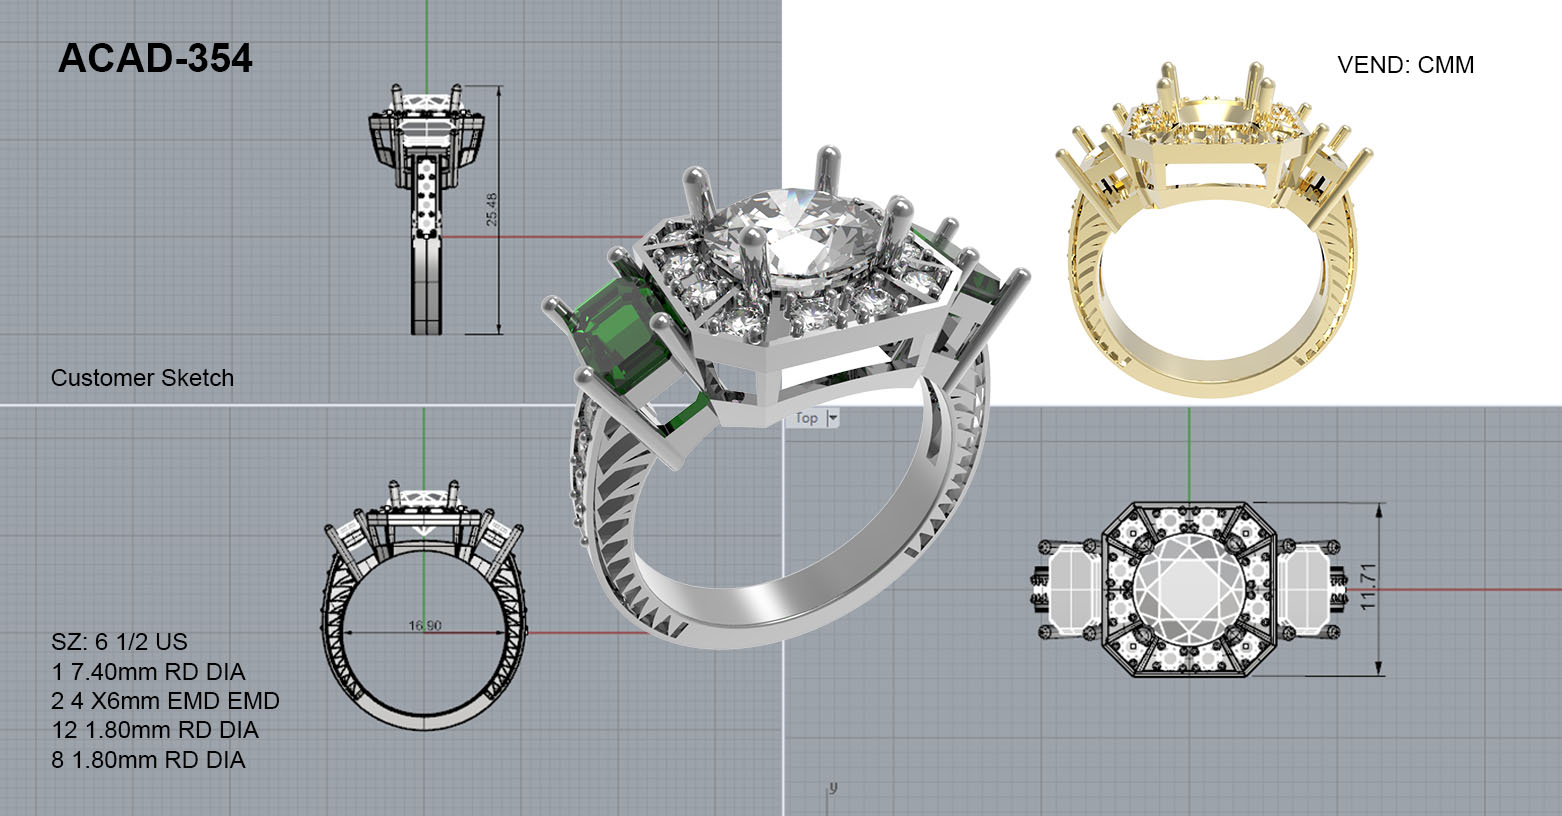
Task: Select the 1 7.40mm RD DIA line
Action: click(x=148, y=671)
